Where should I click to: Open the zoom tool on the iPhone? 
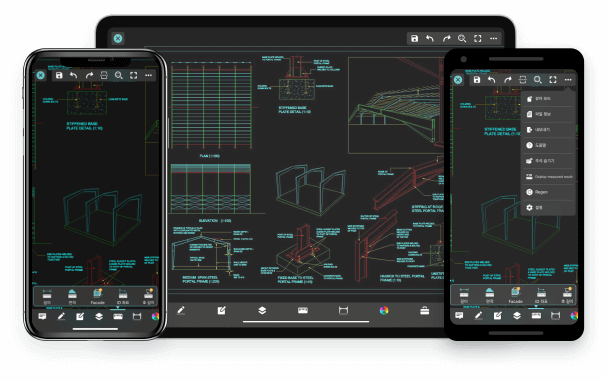(119, 75)
